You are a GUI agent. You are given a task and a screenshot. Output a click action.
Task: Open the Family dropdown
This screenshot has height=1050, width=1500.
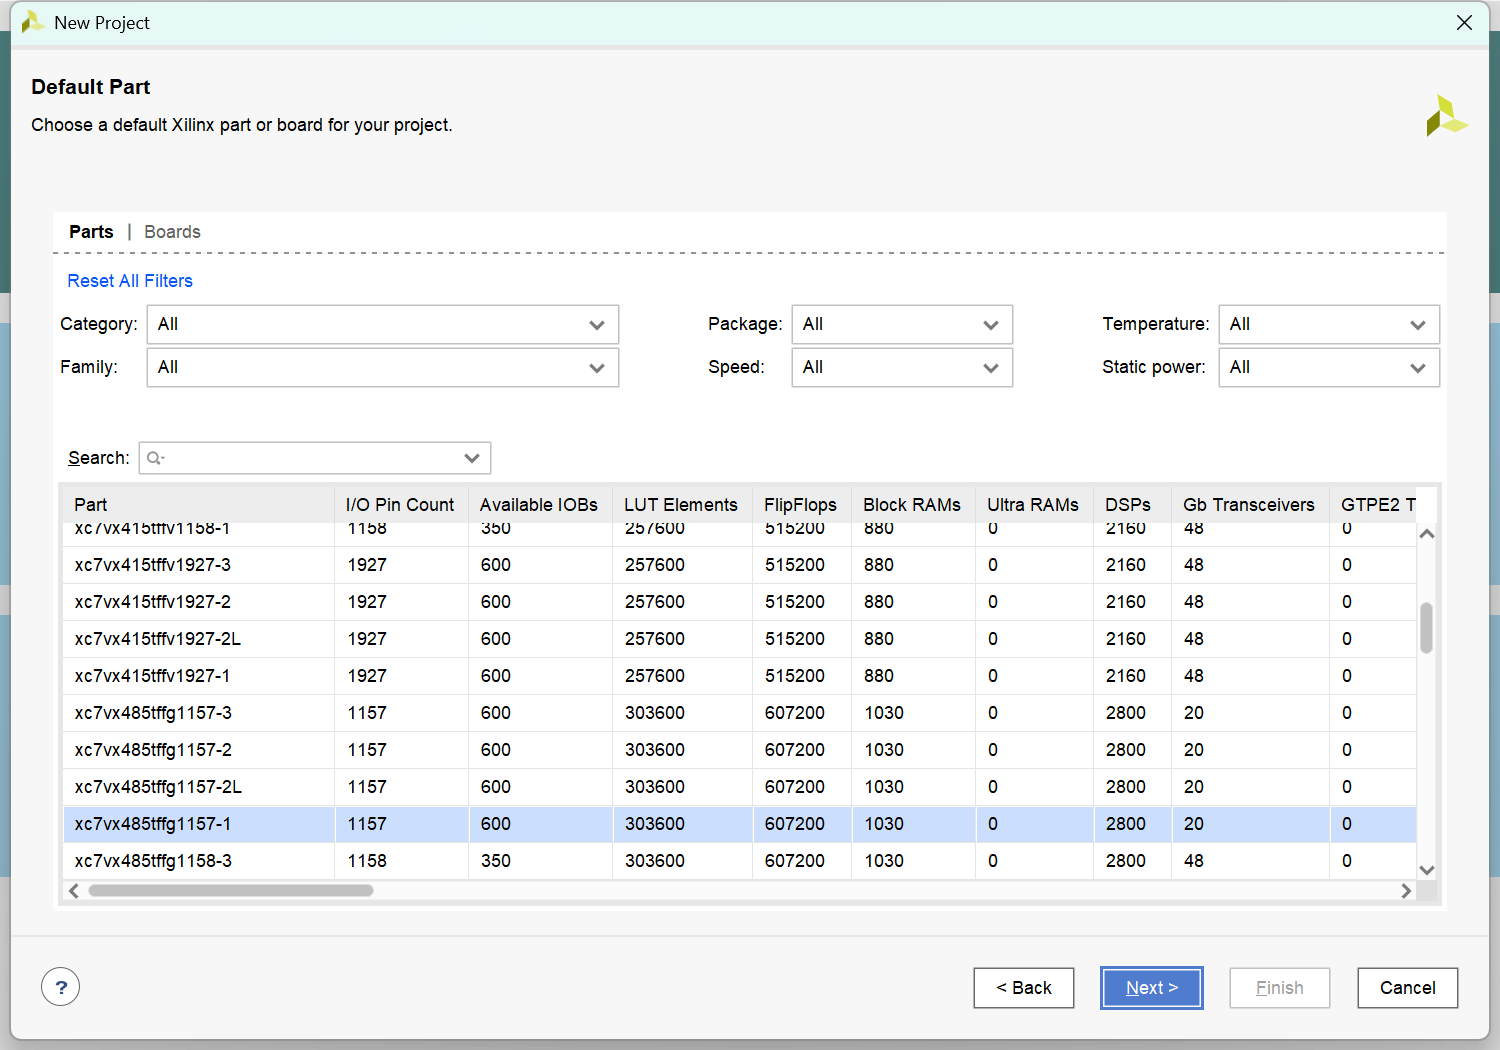[x=383, y=367]
